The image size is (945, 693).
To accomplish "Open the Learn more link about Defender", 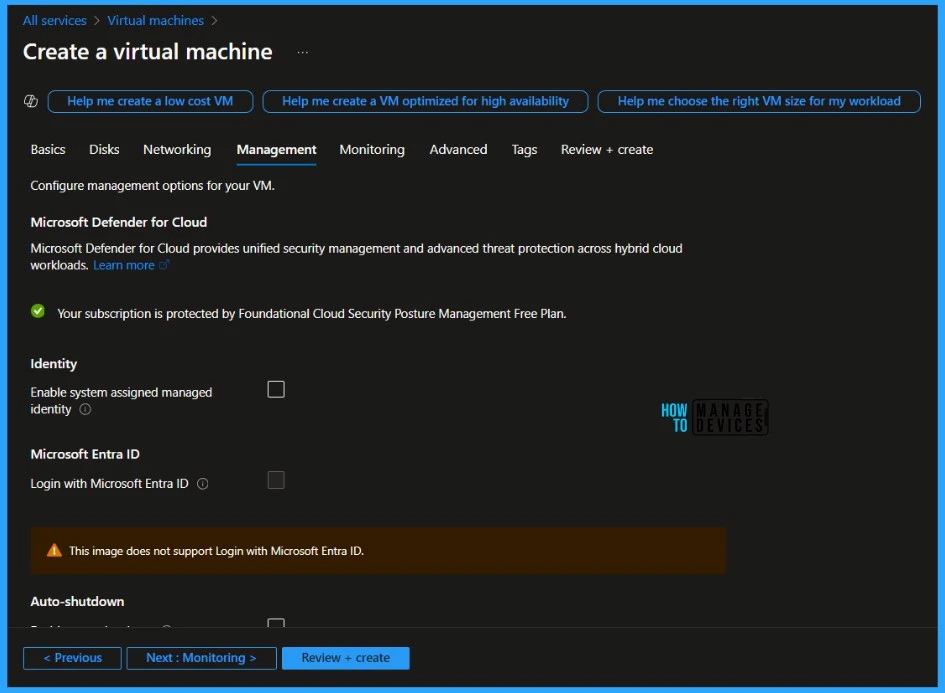I will click(x=124, y=265).
